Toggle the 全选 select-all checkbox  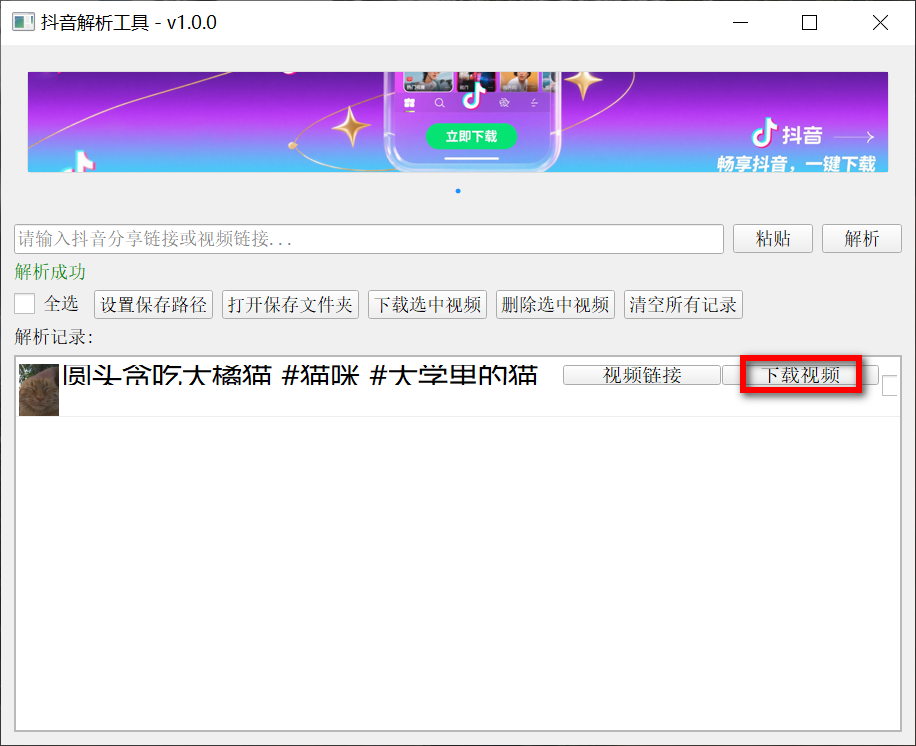25,304
